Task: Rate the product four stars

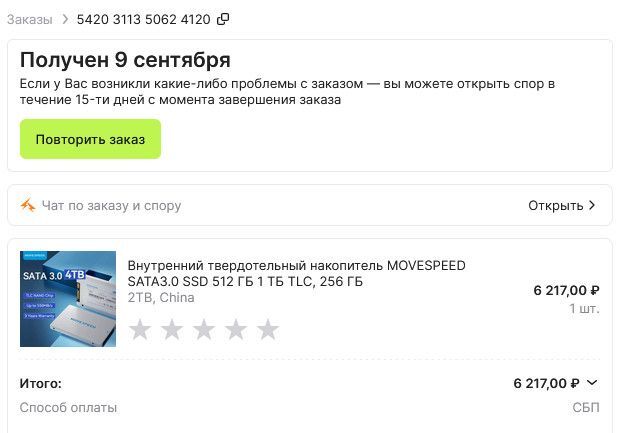Action: (236, 329)
